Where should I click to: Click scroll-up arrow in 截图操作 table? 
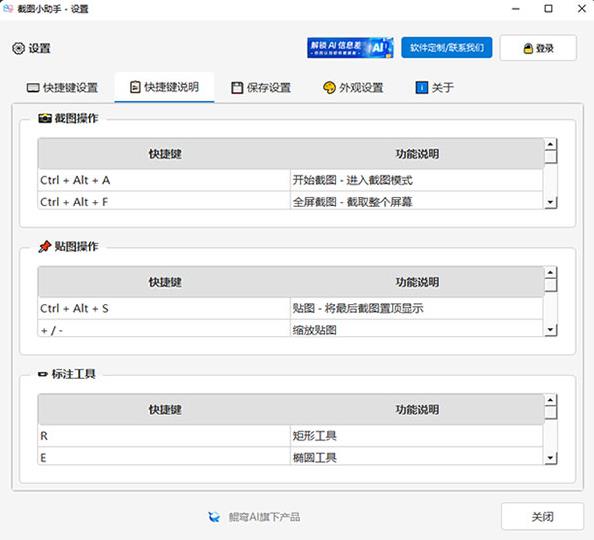tap(550, 144)
